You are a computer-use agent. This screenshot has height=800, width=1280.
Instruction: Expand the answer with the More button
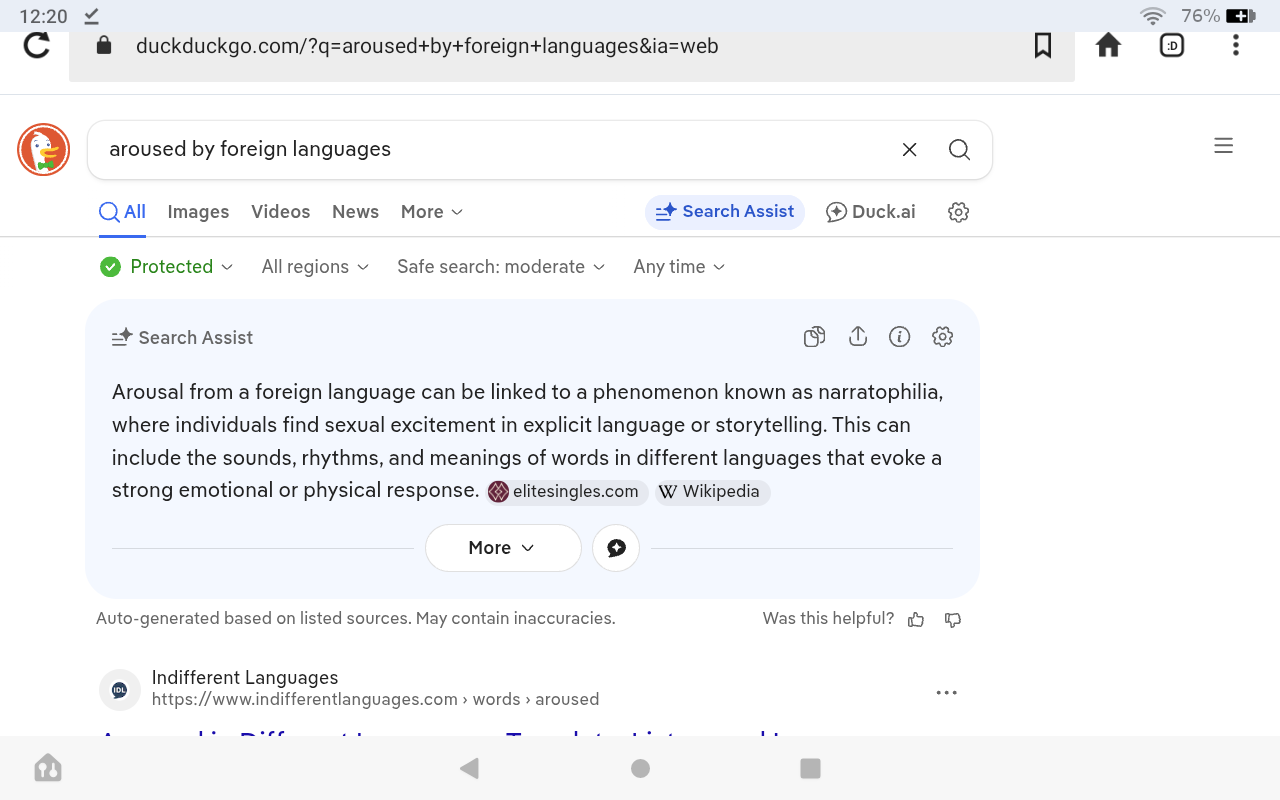coord(502,548)
